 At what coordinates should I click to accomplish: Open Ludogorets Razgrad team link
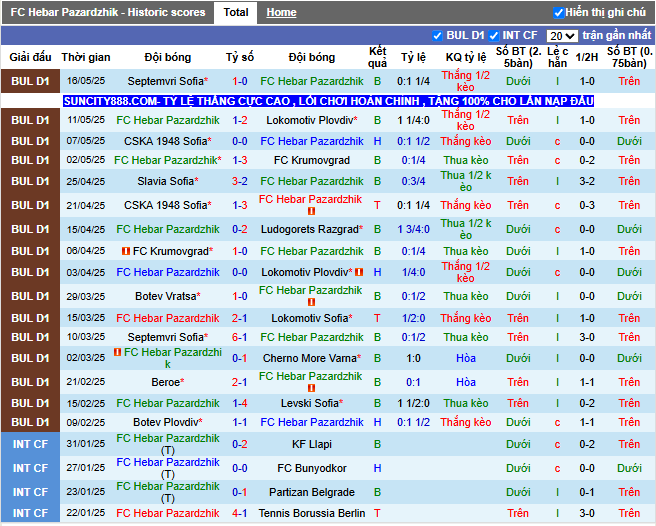pyautogui.click(x=312, y=229)
